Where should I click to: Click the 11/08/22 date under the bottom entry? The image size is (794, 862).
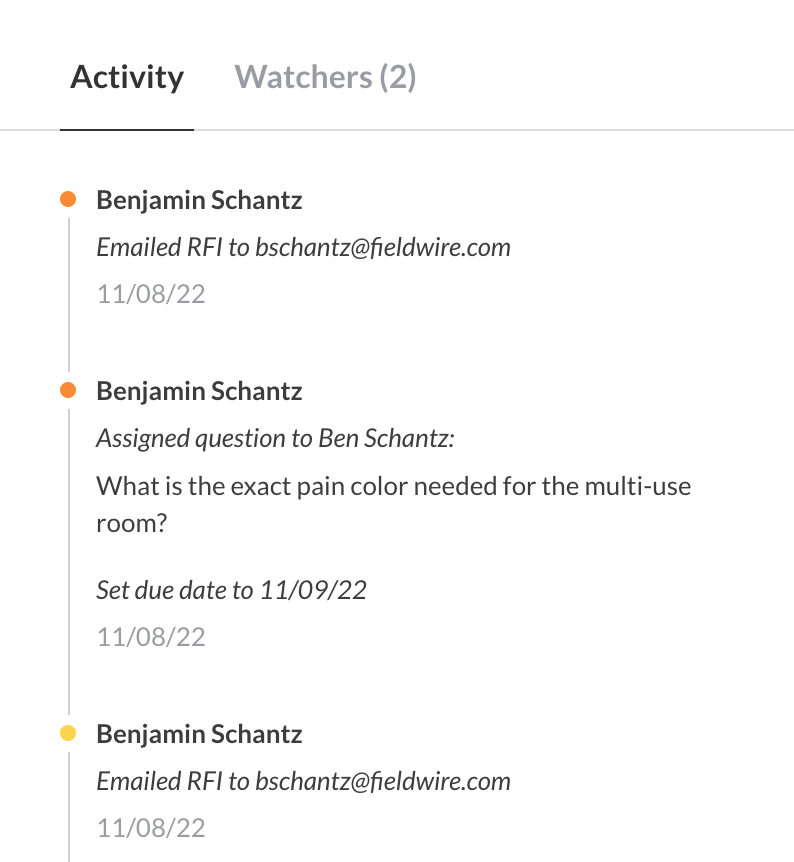click(151, 828)
